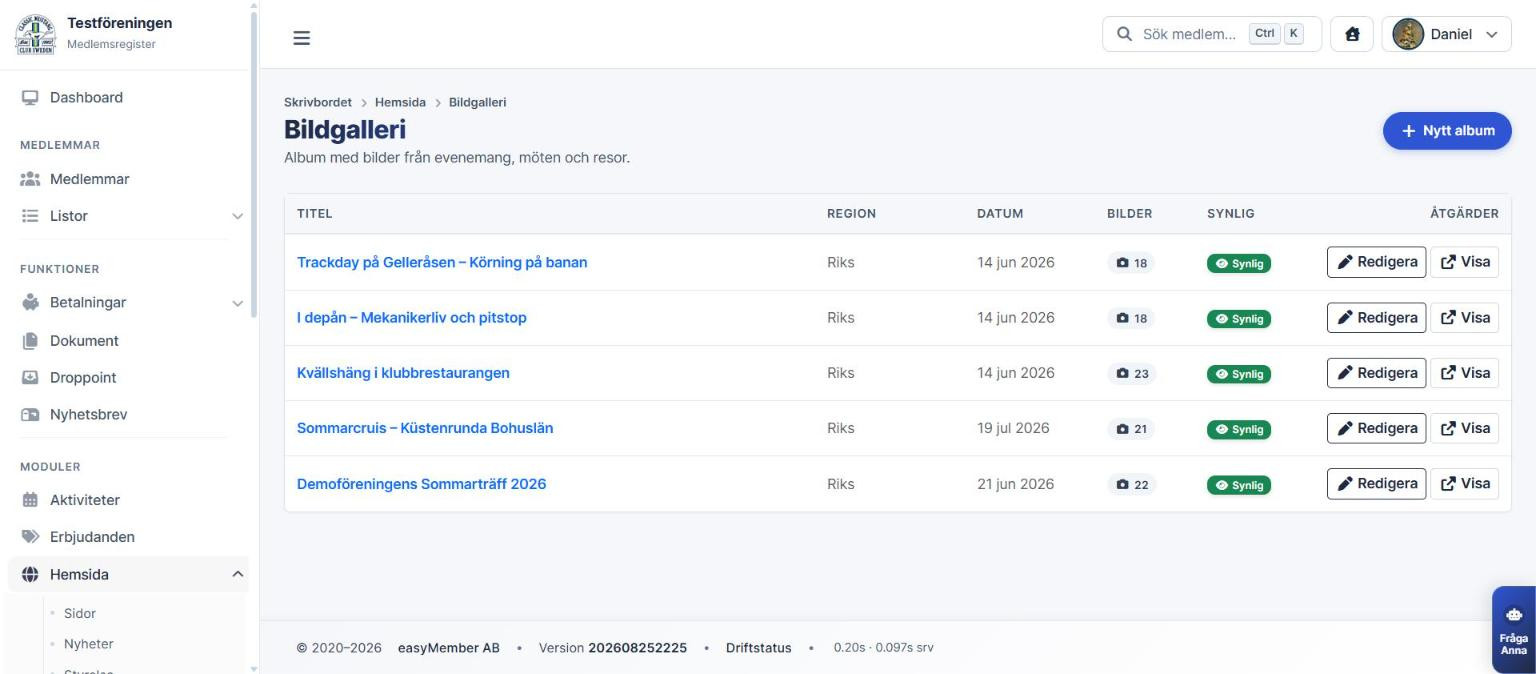The width and height of the screenshot is (1536, 674).
Task: Open Dashboard in the sidebar
Action: click(86, 98)
